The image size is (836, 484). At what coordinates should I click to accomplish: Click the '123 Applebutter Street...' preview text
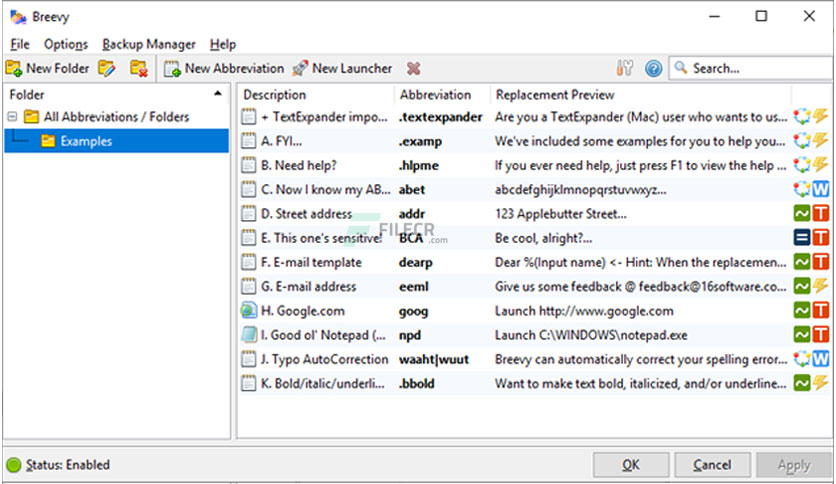[x=560, y=214]
